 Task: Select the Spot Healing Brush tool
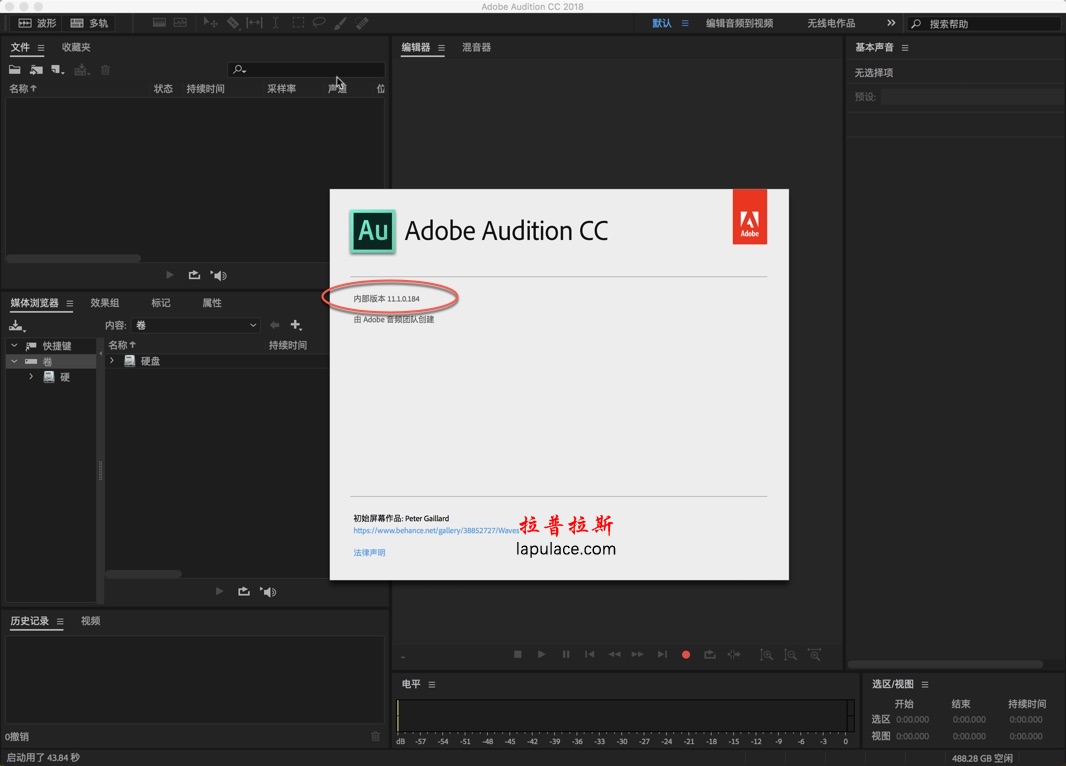[x=362, y=23]
